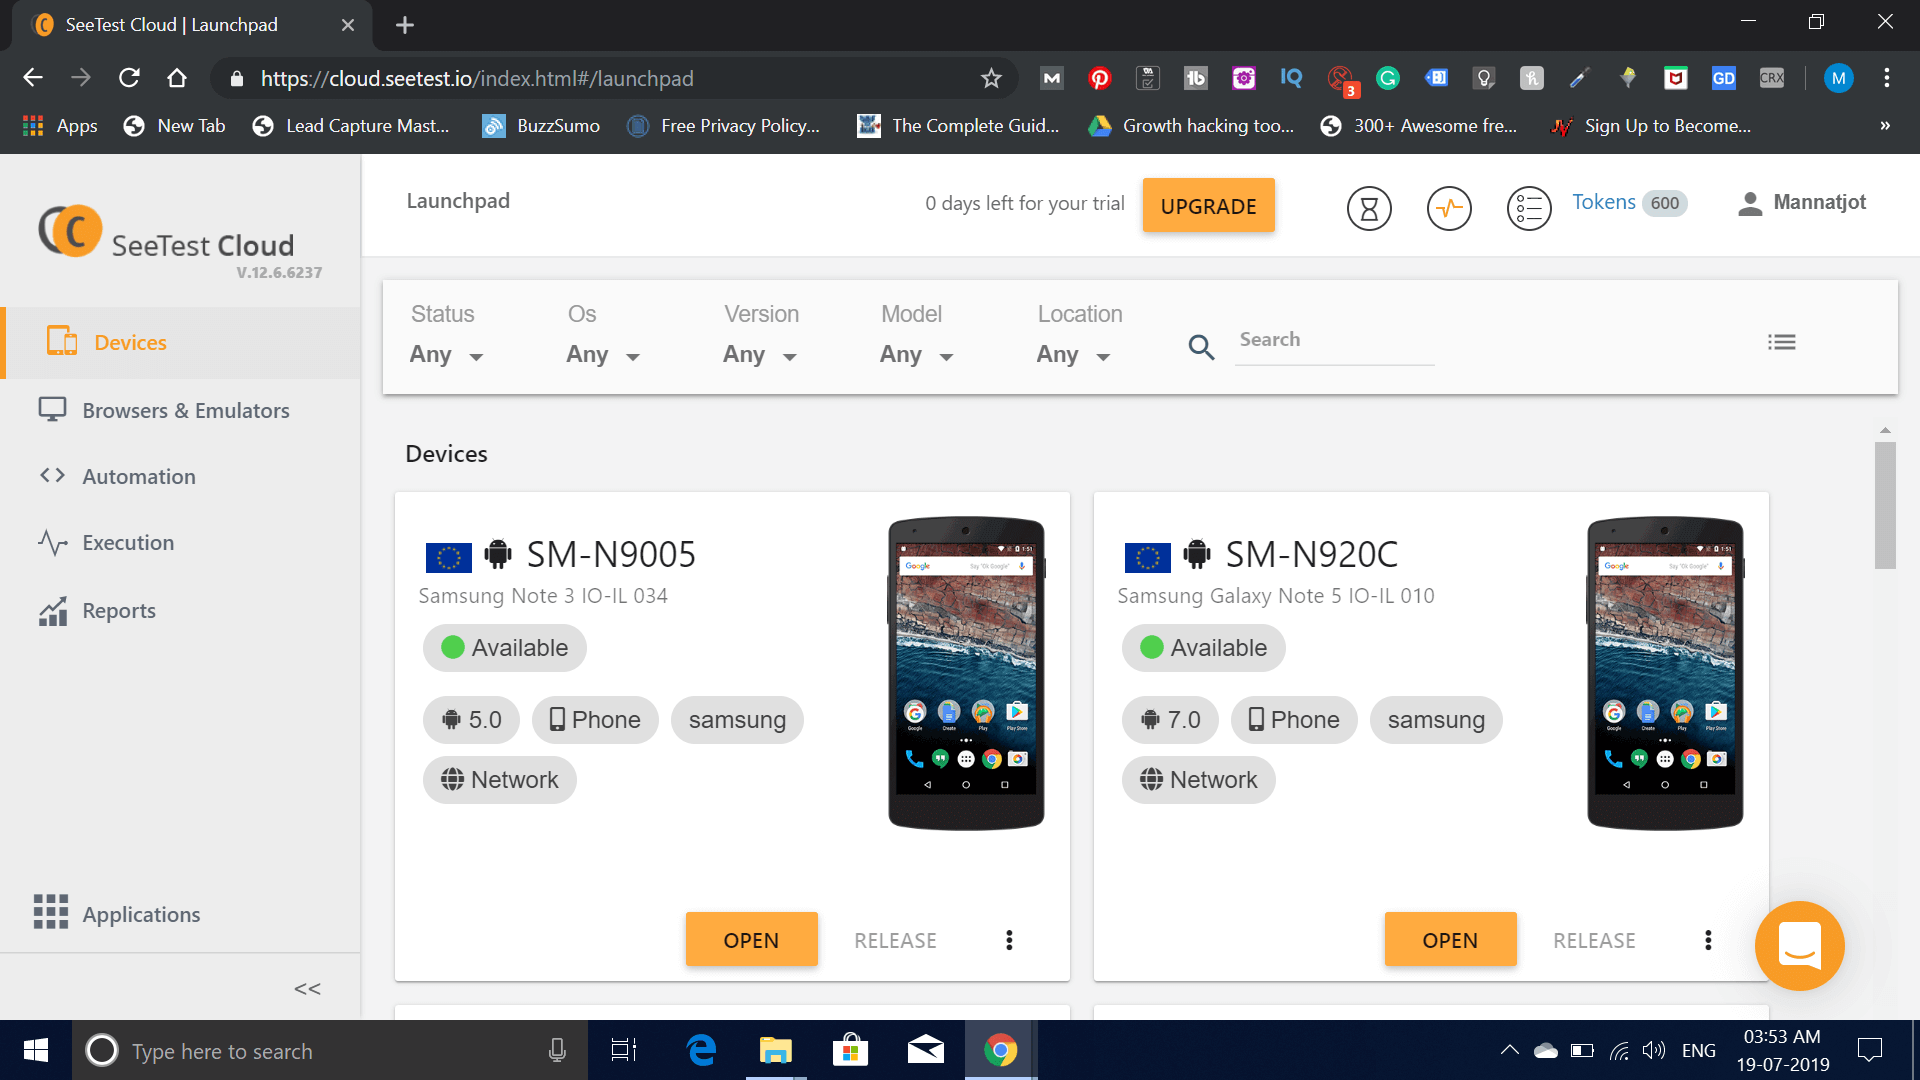Go to the Execution section
The width and height of the screenshot is (1920, 1080).
pyautogui.click(x=127, y=542)
